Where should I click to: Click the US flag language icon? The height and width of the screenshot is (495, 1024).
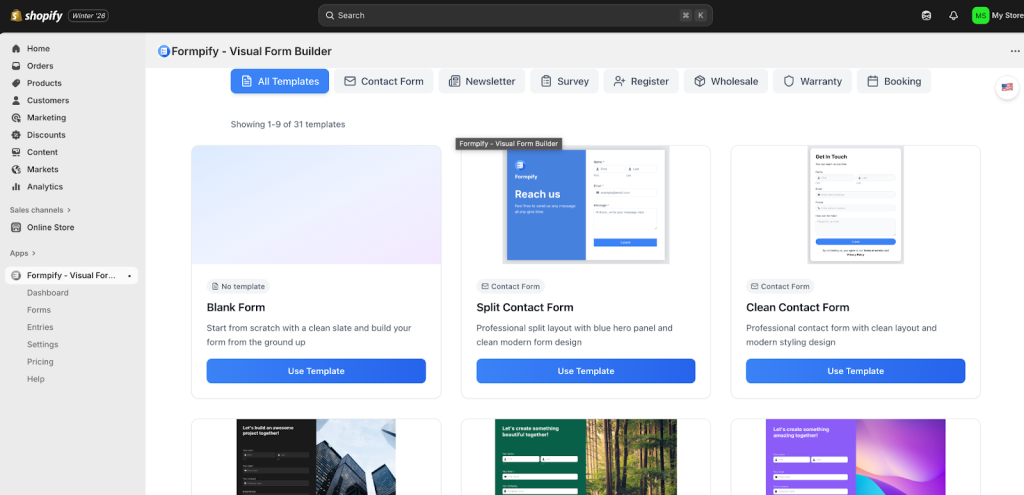(1007, 88)
